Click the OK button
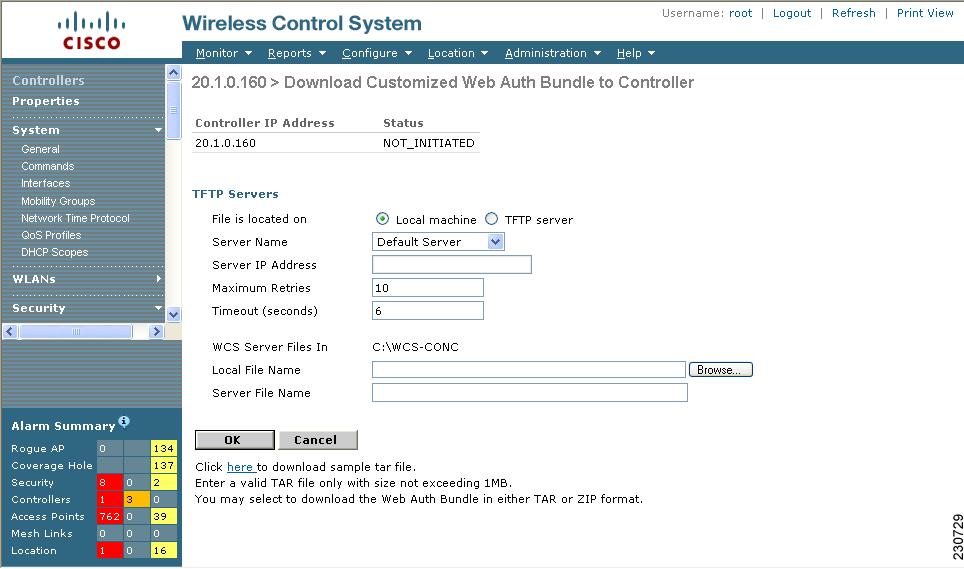This screenshot has height=569, width=964. click(234, 440)
